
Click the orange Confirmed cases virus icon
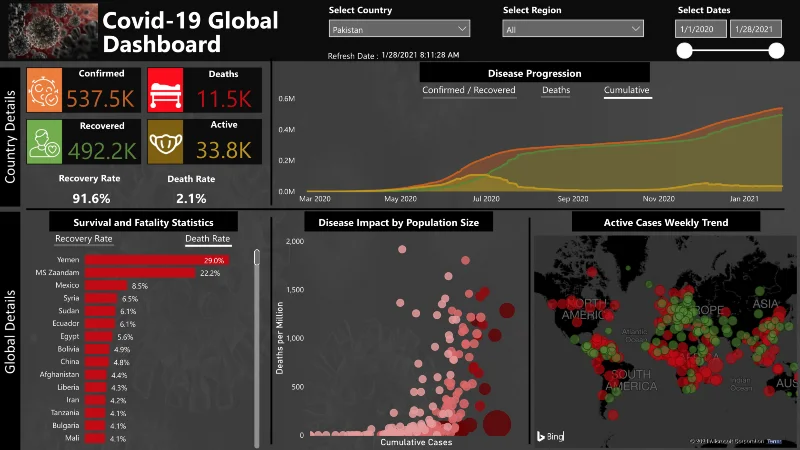pos(44,90)
